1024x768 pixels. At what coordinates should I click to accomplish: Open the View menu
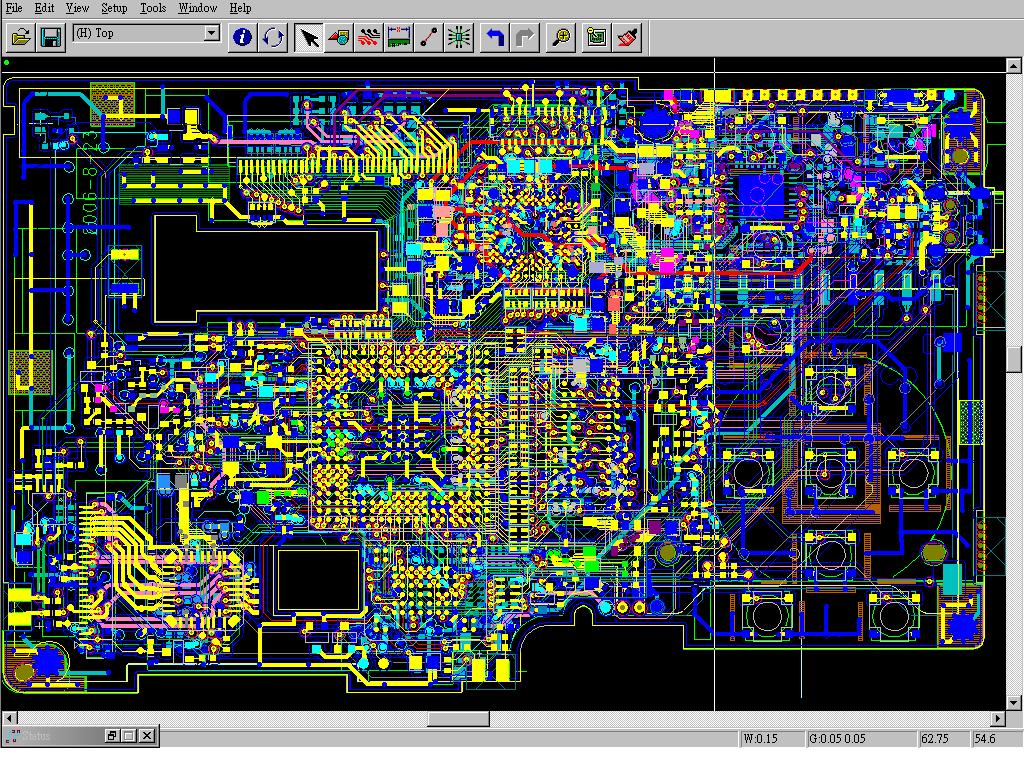pos(77,8)
